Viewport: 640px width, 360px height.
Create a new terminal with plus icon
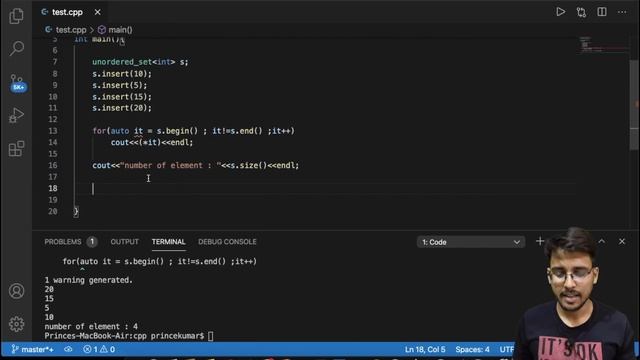tap(540, 241)
